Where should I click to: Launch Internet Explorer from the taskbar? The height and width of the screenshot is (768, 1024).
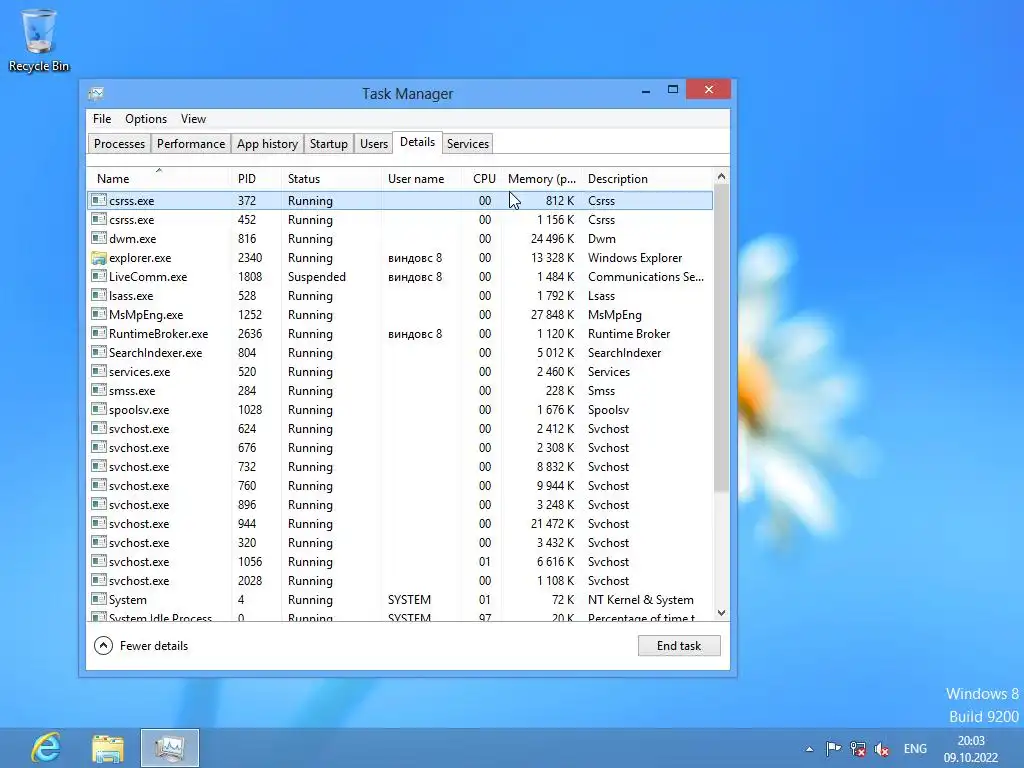pyautogui.click(x=46, y=748)
